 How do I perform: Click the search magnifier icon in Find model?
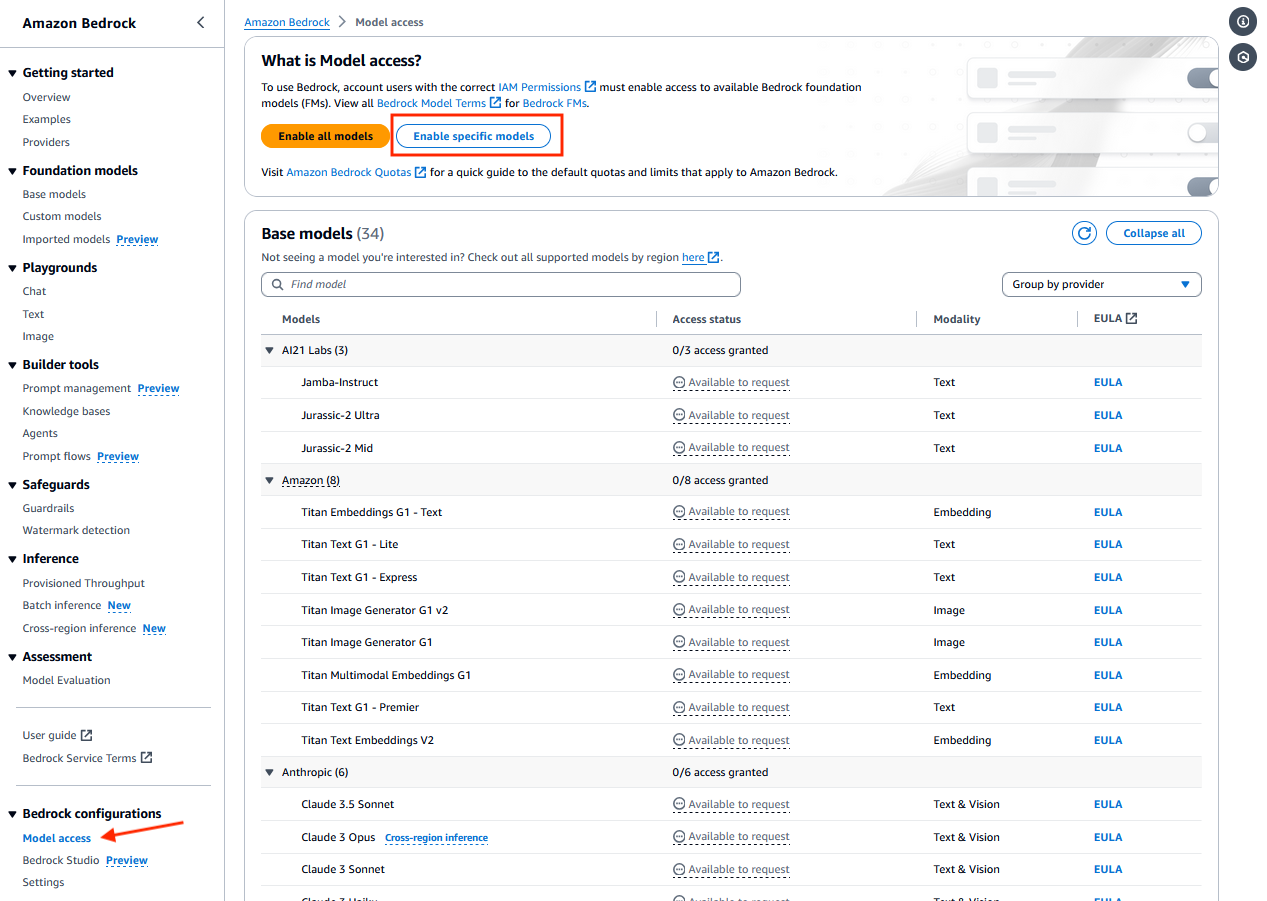(277, 284)
